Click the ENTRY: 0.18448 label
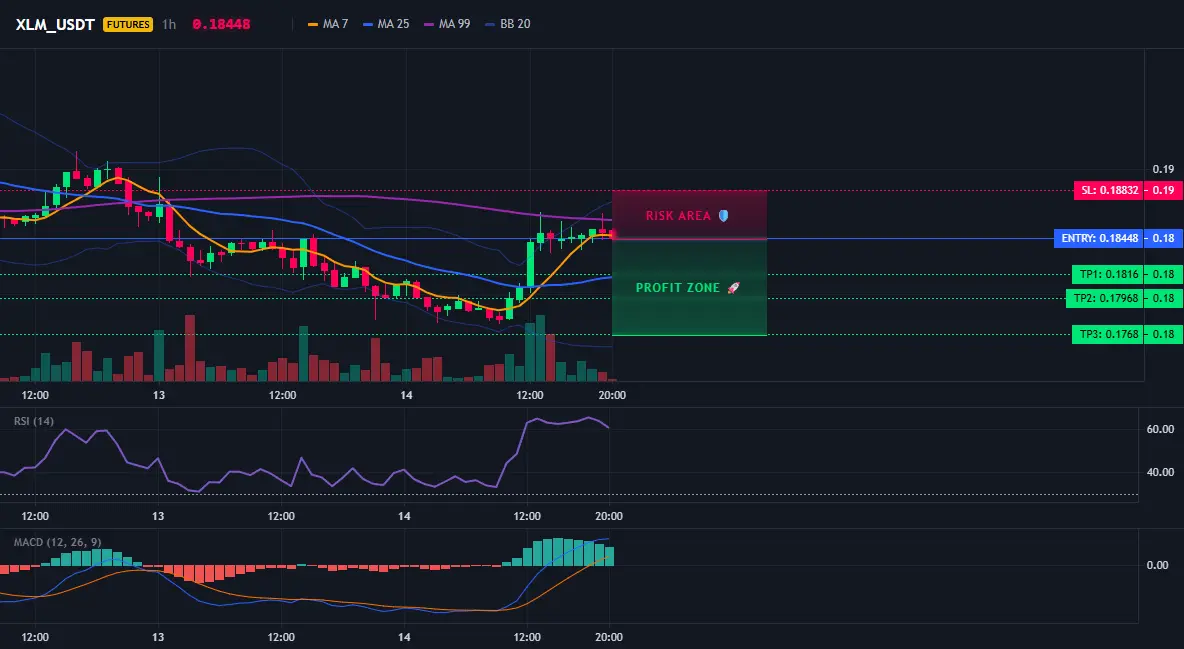The width and height of the screenshot is (1184, 649). pos(1099,239)
